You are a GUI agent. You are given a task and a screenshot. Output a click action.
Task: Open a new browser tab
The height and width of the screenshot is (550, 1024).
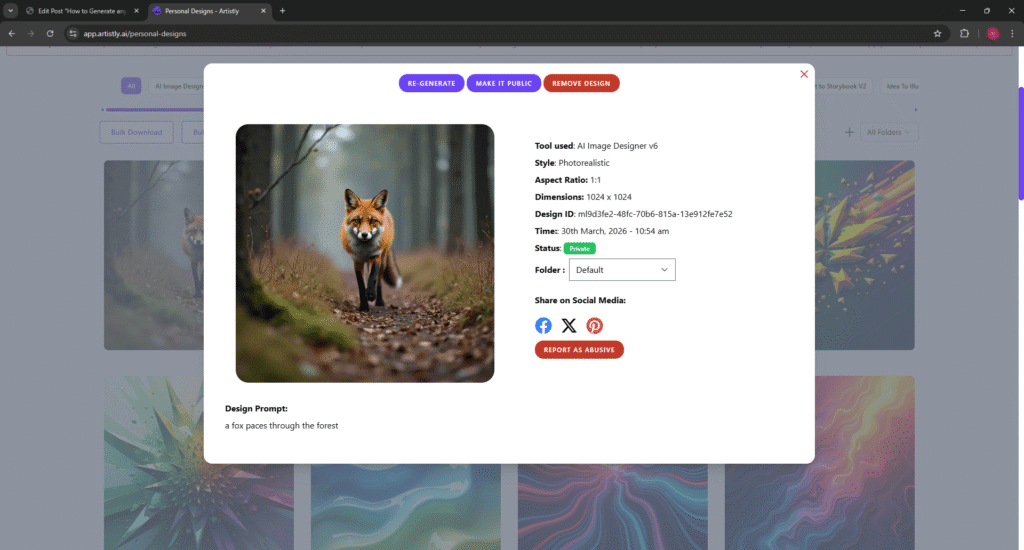coord(282,10)
